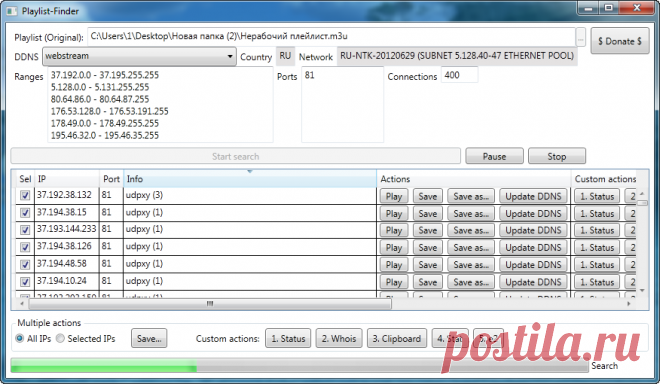This screenshot has width=660, height=384.
Task: Click the Stop button
Action: 556,156
